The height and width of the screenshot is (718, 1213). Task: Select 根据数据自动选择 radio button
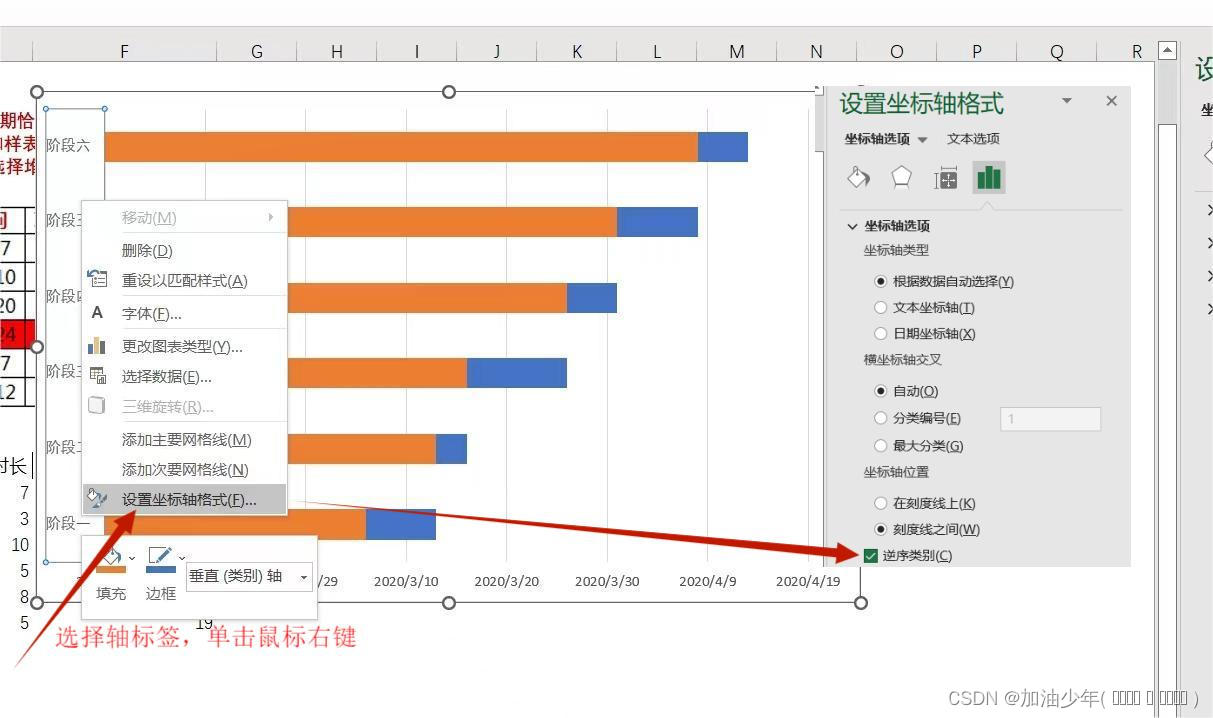(x=880, y=282)
